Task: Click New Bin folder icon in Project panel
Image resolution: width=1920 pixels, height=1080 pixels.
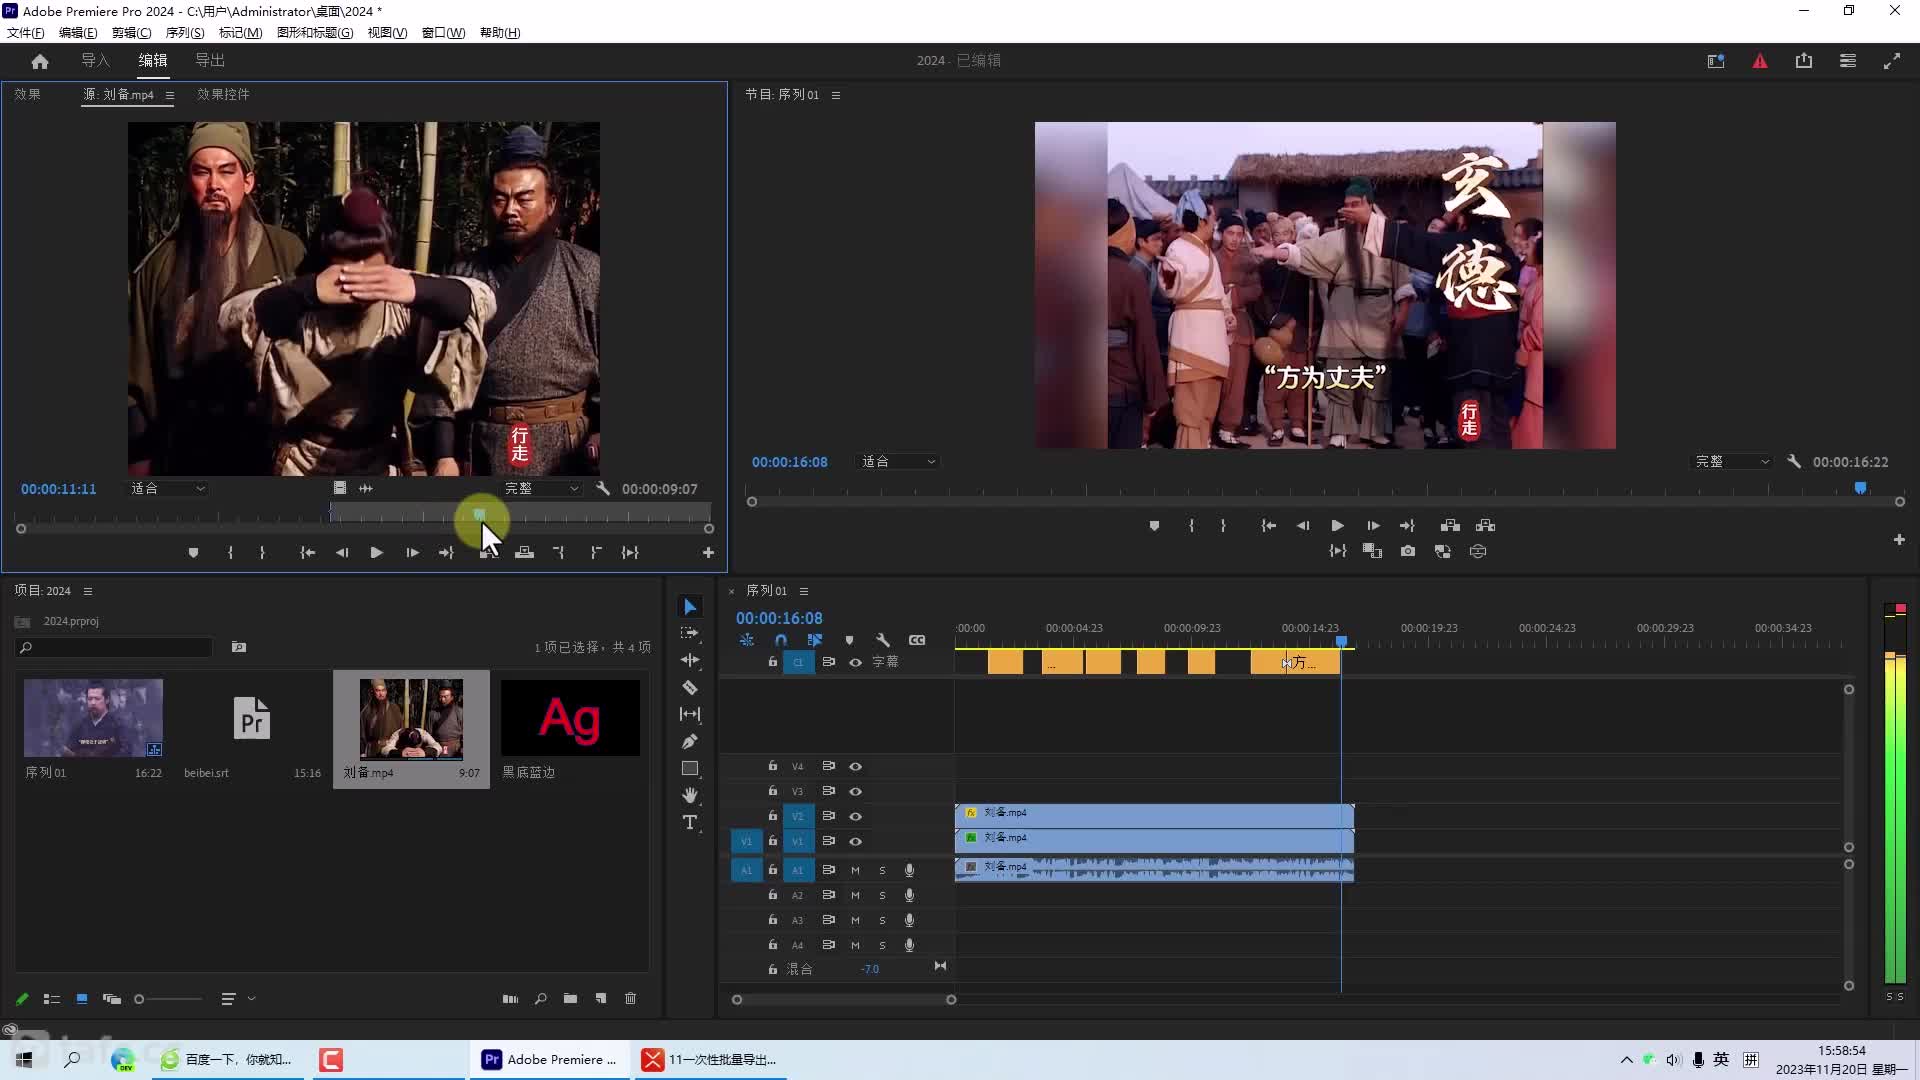Action: click(x=570, y=998)
